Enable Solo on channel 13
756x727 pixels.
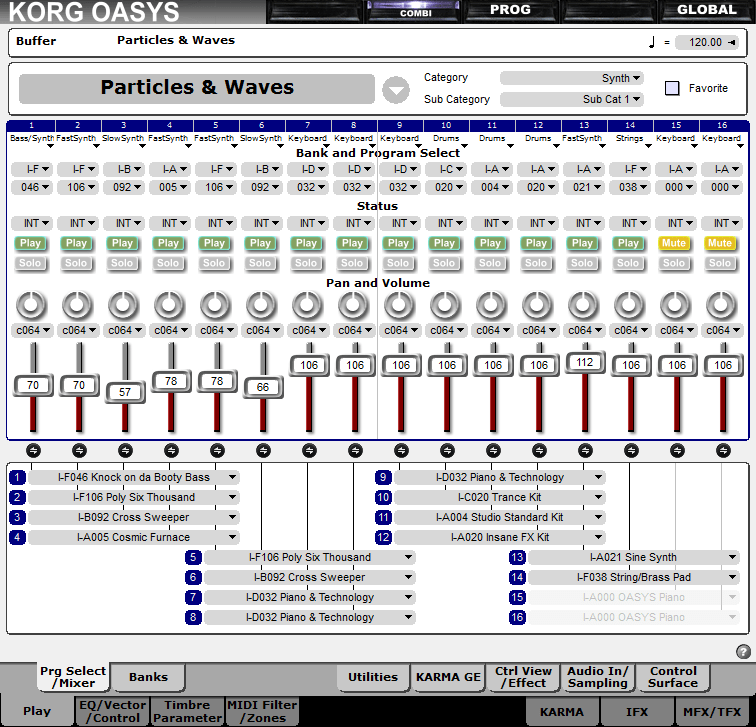582,263
